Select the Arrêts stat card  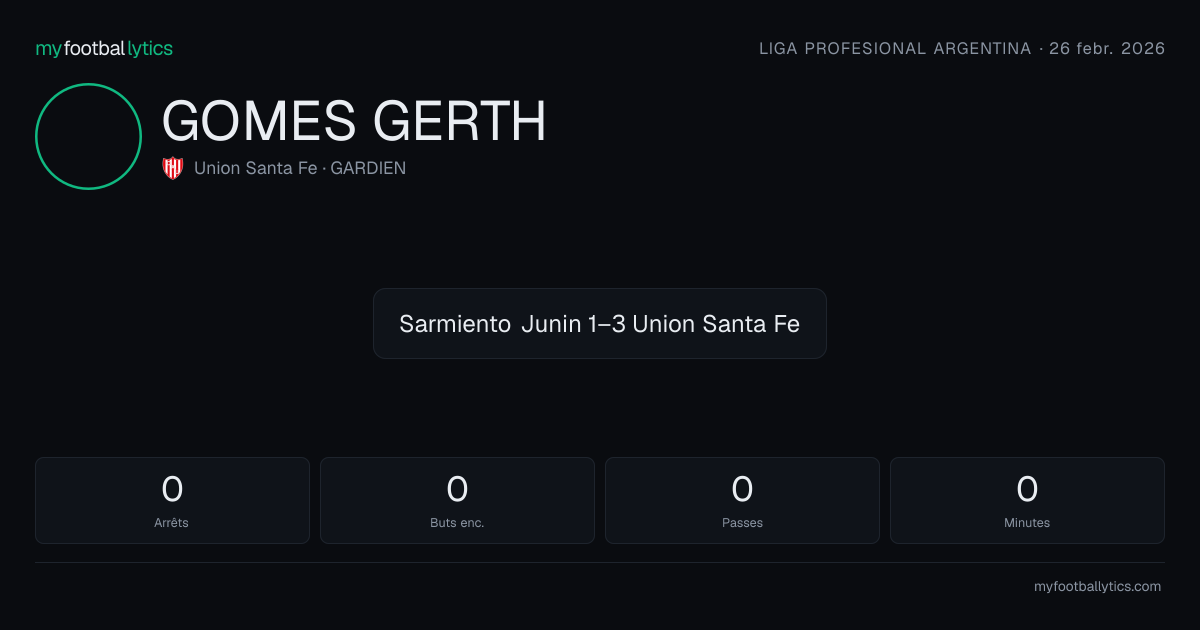(x=172, y=500)
